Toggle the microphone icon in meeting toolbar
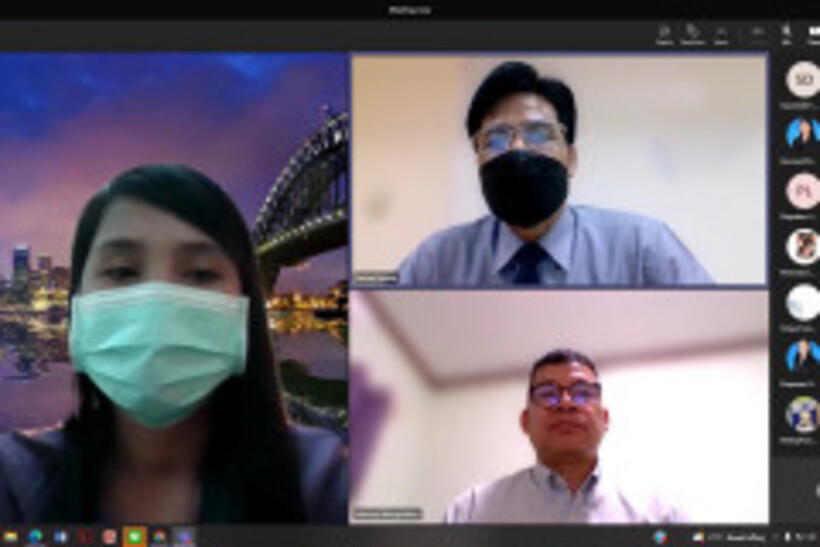This screenshot has width=820, height=547. (786, 35)
